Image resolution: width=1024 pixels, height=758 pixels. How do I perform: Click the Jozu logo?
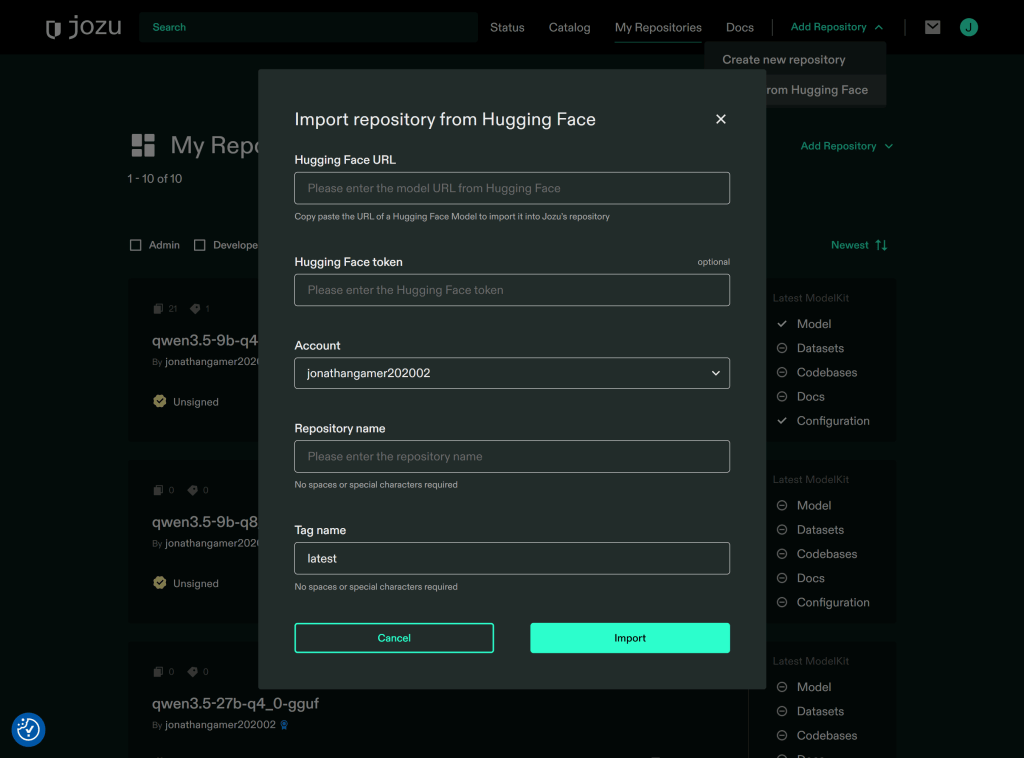(x=84, y=27)
